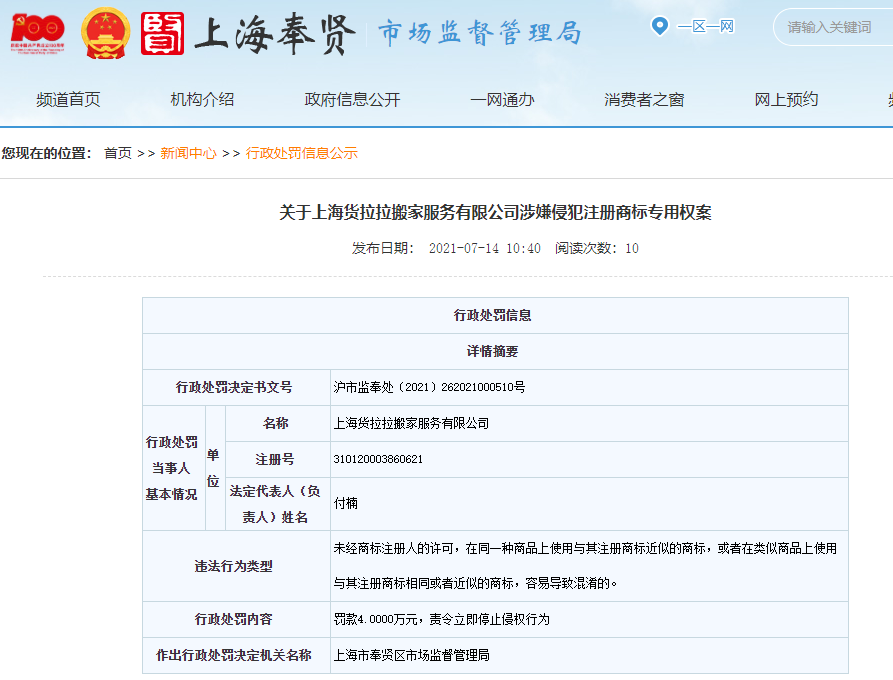Click the 行政处罚决定书文号 label cell
893x680 pixels.
234,387
